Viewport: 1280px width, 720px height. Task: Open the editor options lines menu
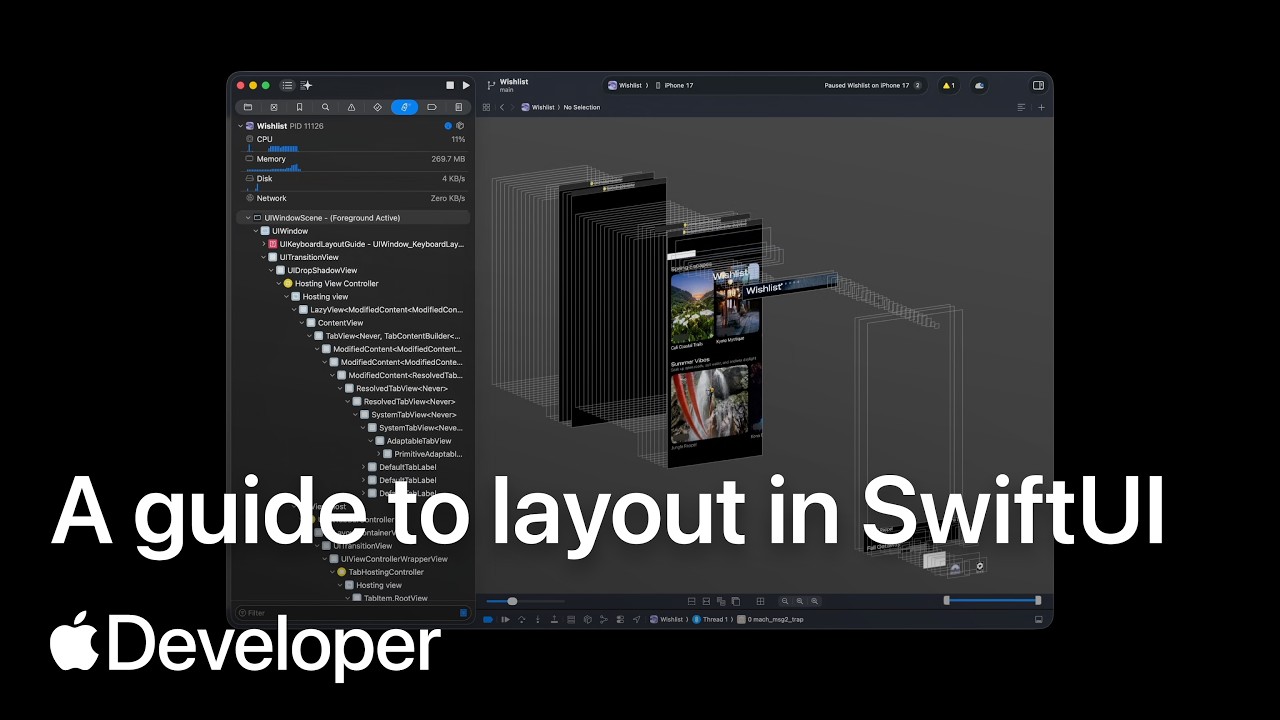pos(1021,107)
